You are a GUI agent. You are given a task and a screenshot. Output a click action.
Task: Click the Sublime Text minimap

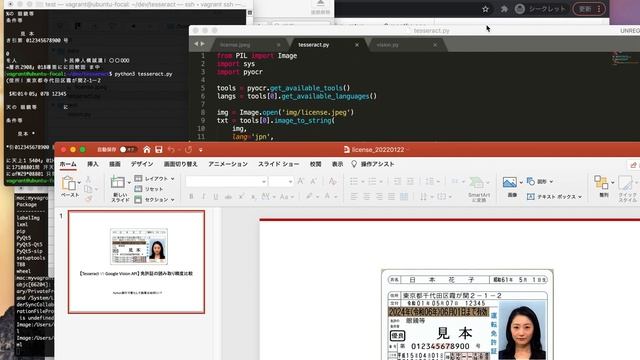point(624,59)
